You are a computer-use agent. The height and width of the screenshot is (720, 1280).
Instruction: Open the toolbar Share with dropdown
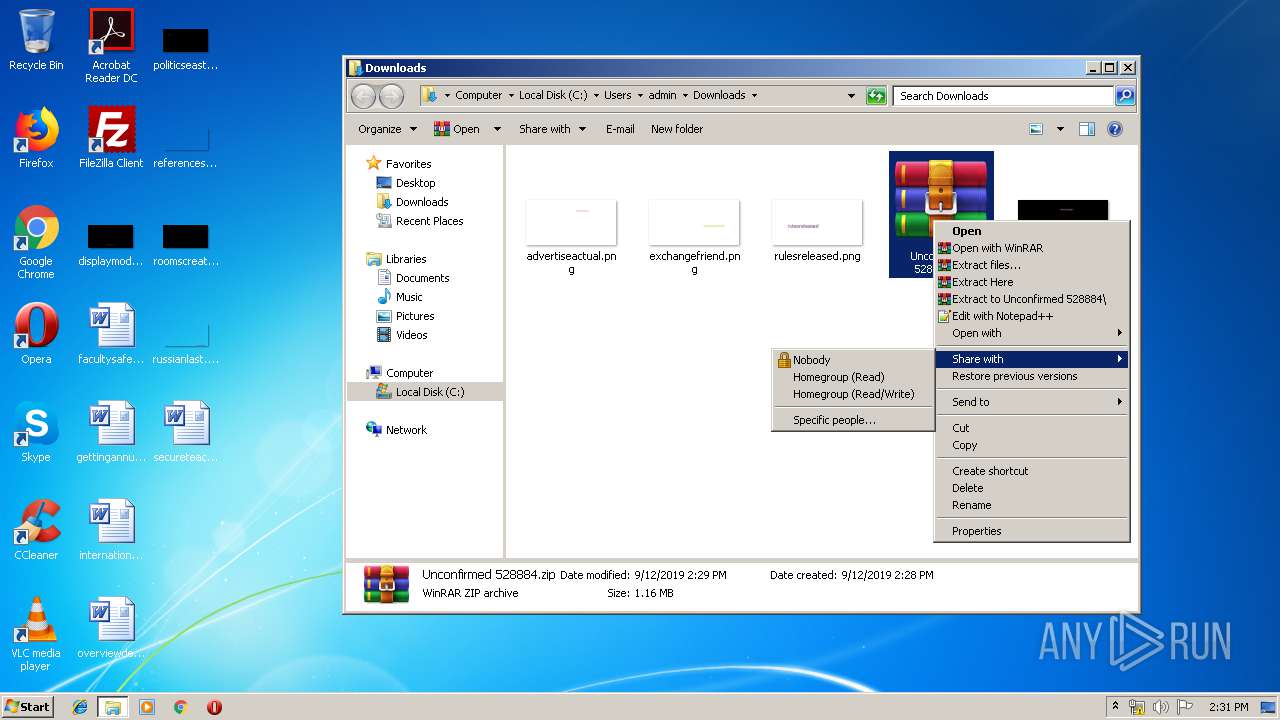point(551,129)
